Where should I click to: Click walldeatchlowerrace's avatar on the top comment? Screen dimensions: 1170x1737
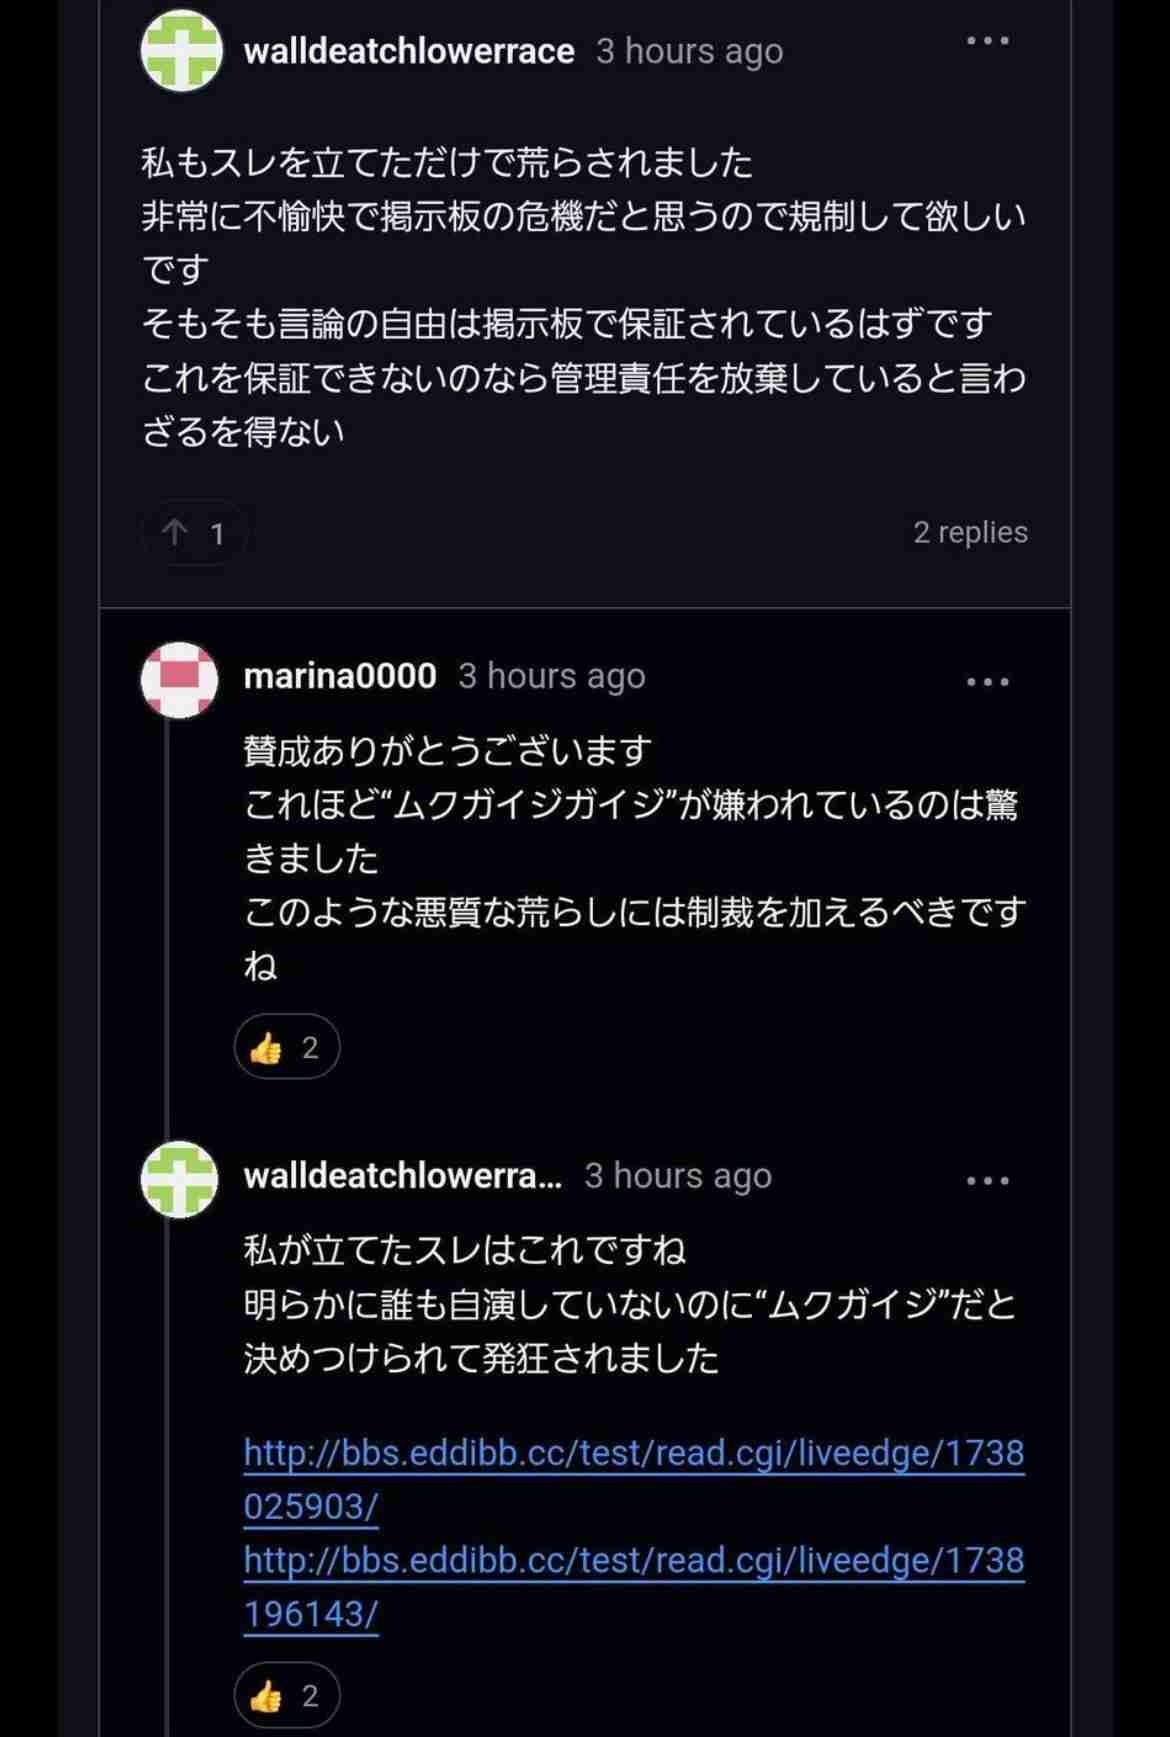[x=181, y=51]
